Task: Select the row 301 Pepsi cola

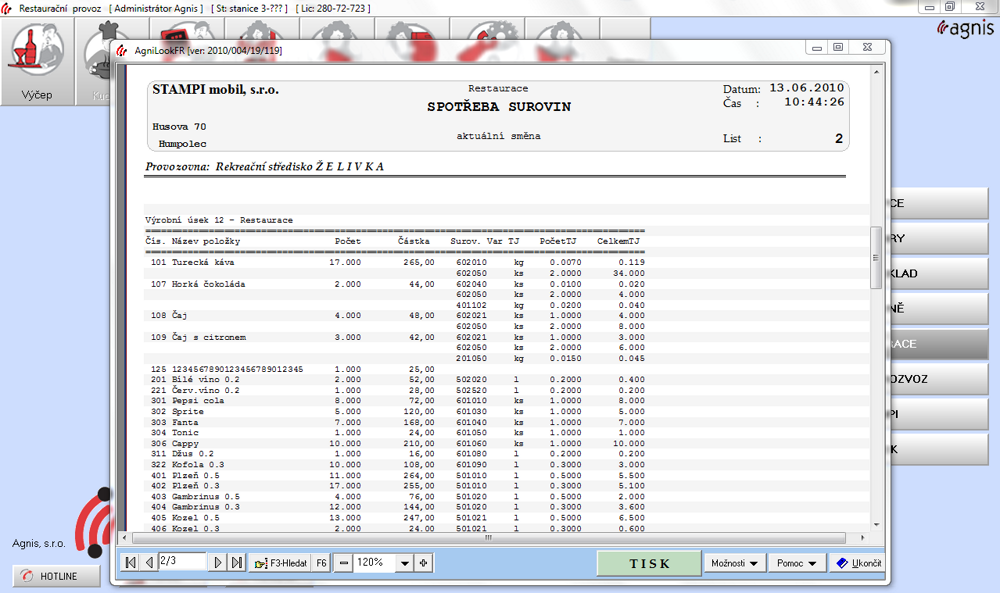Action: (395, 400)
